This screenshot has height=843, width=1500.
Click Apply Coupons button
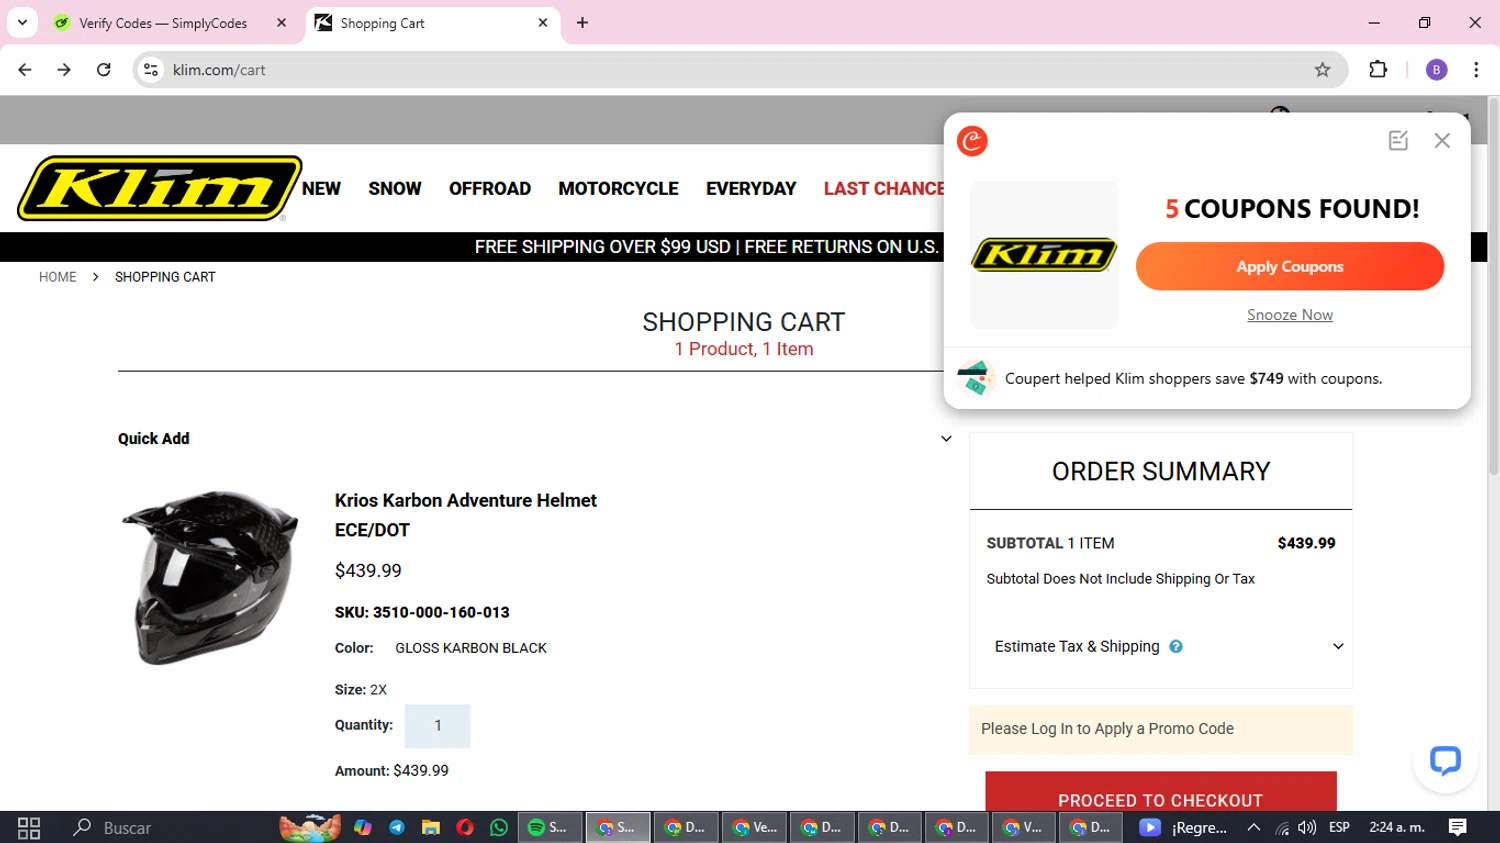tap(1289, 266)
